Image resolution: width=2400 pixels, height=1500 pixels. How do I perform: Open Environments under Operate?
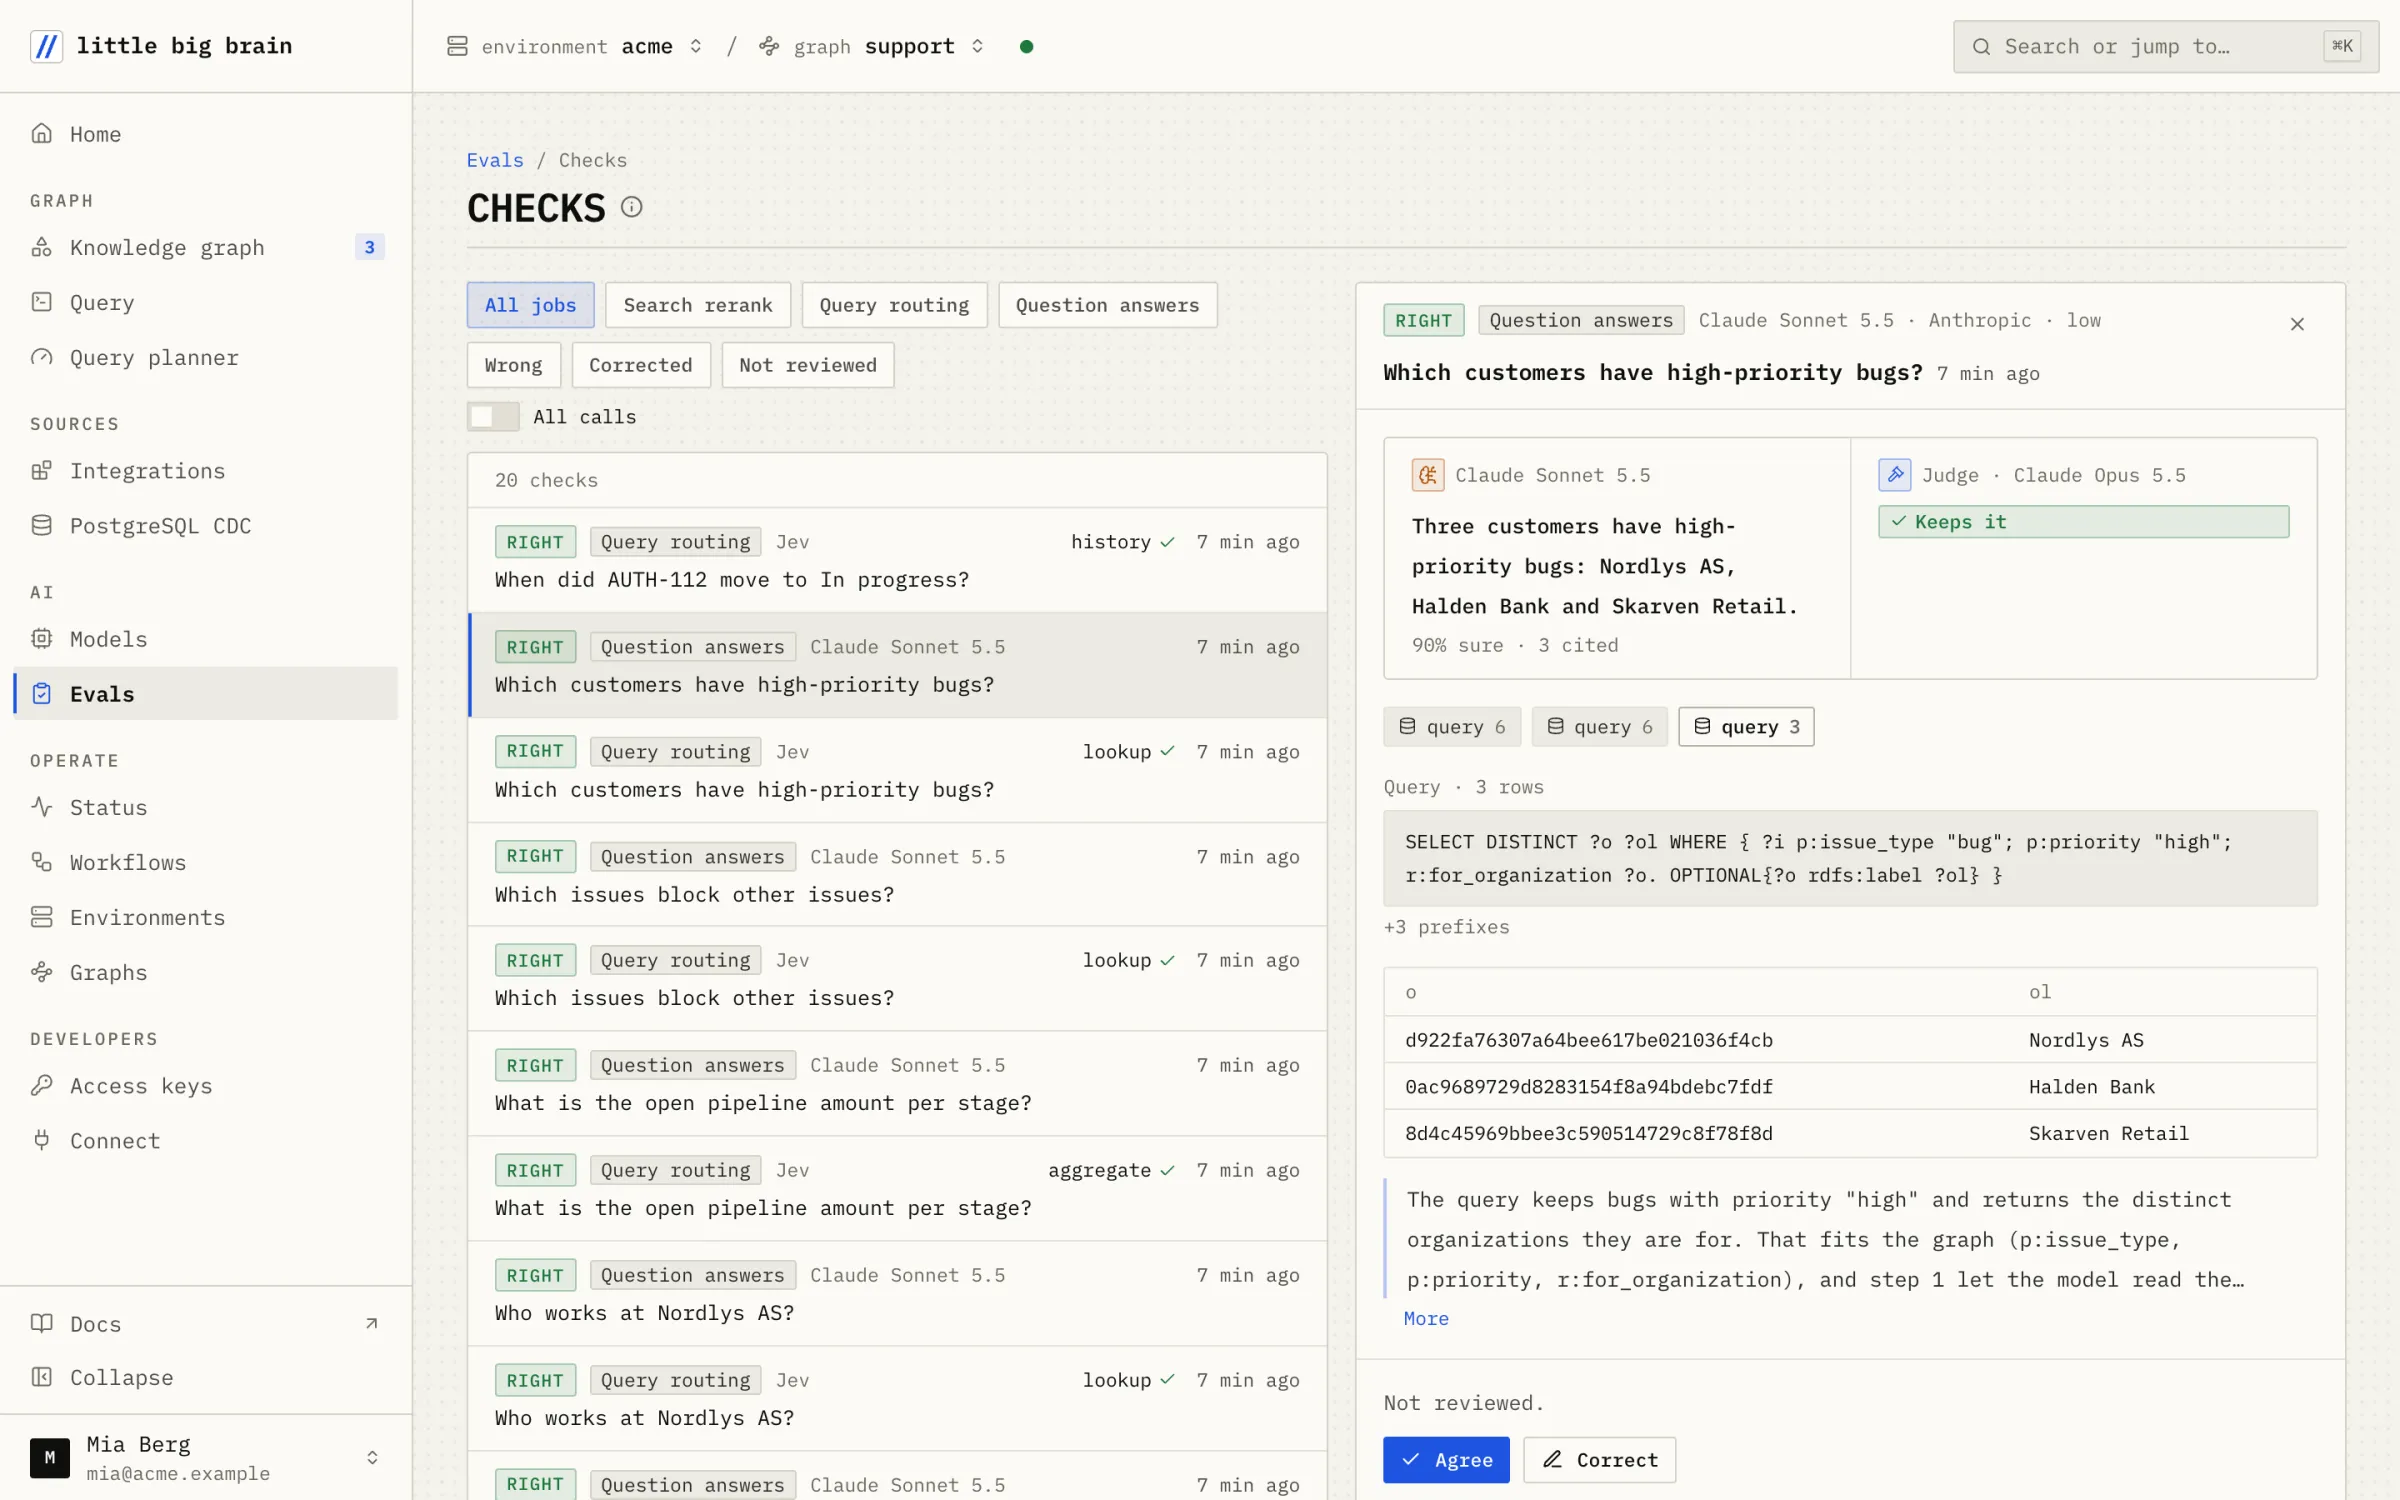(205, 917)
